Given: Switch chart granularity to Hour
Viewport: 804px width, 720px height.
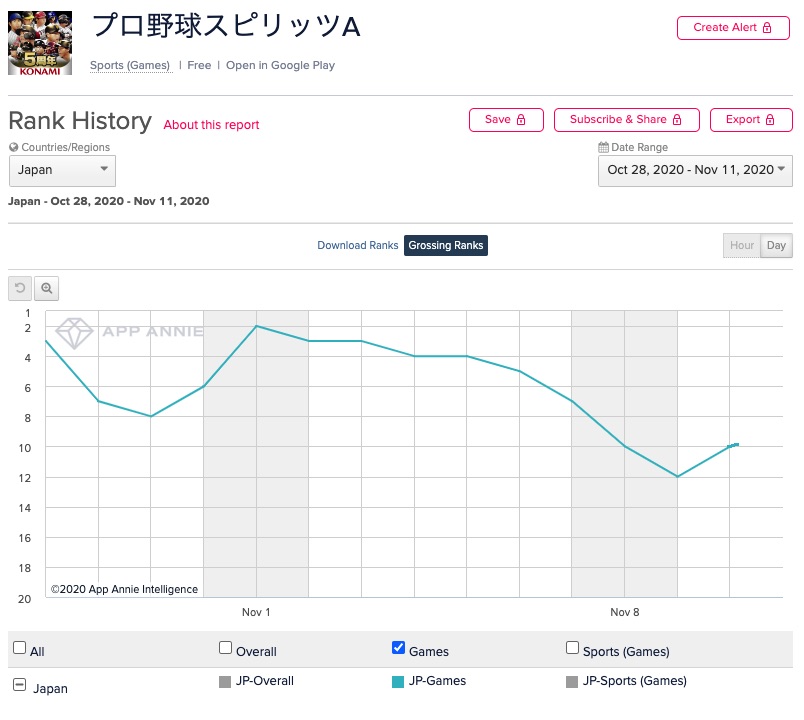Looking at the screenshot, I should pyautogui.click(x=741, y=246).
